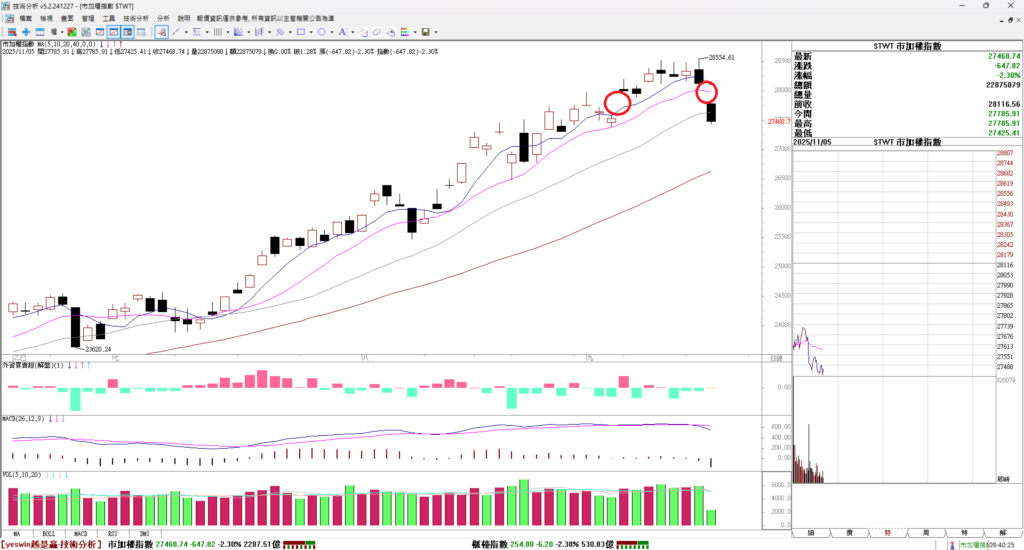The width and height of the screenshot is (1024, 550).
Task: Click the RSI tab at bottom
Action: [x=112, y=534]
